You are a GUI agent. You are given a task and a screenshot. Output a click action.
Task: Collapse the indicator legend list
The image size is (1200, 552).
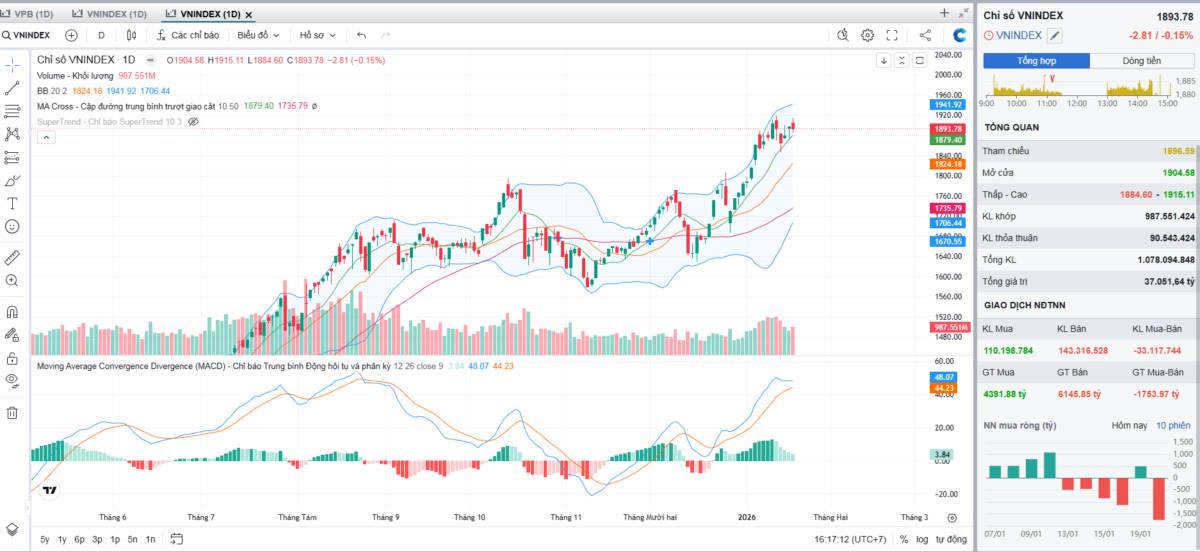pos(45,138)
